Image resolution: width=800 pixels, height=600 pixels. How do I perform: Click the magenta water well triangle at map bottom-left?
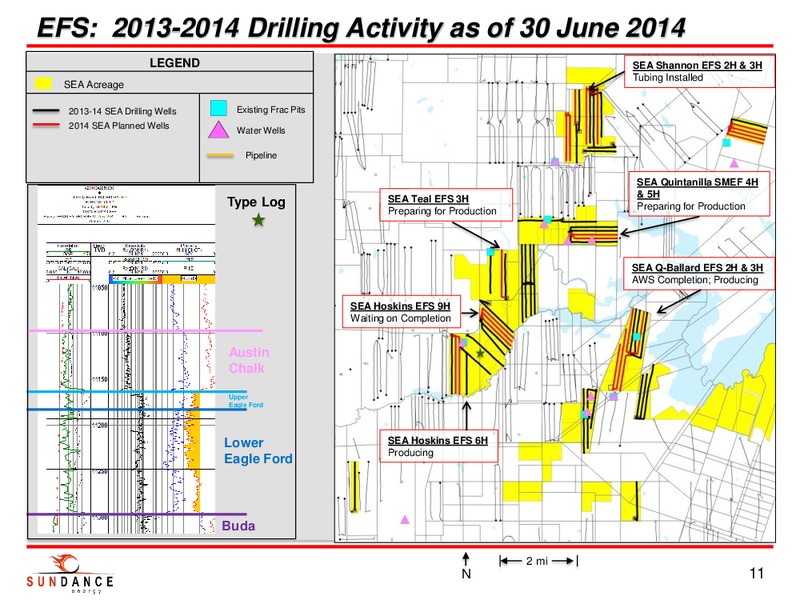pyautogui.click(x=405, y=519)
